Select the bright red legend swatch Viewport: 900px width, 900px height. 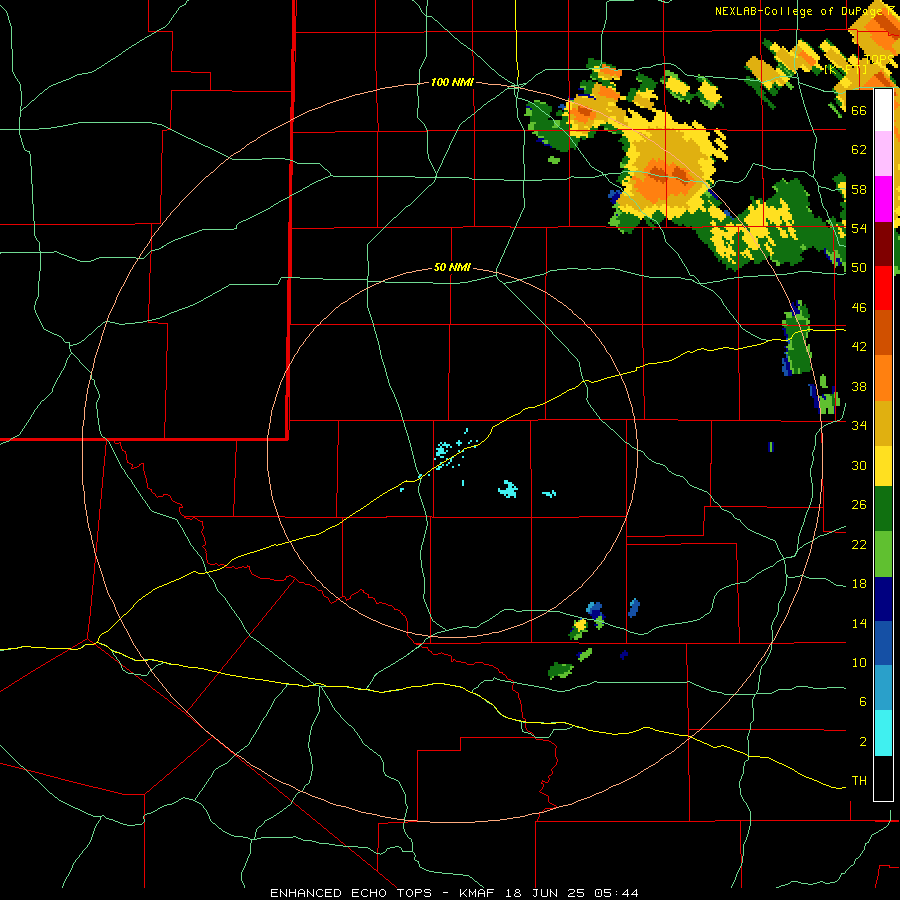tap(883, 288)
